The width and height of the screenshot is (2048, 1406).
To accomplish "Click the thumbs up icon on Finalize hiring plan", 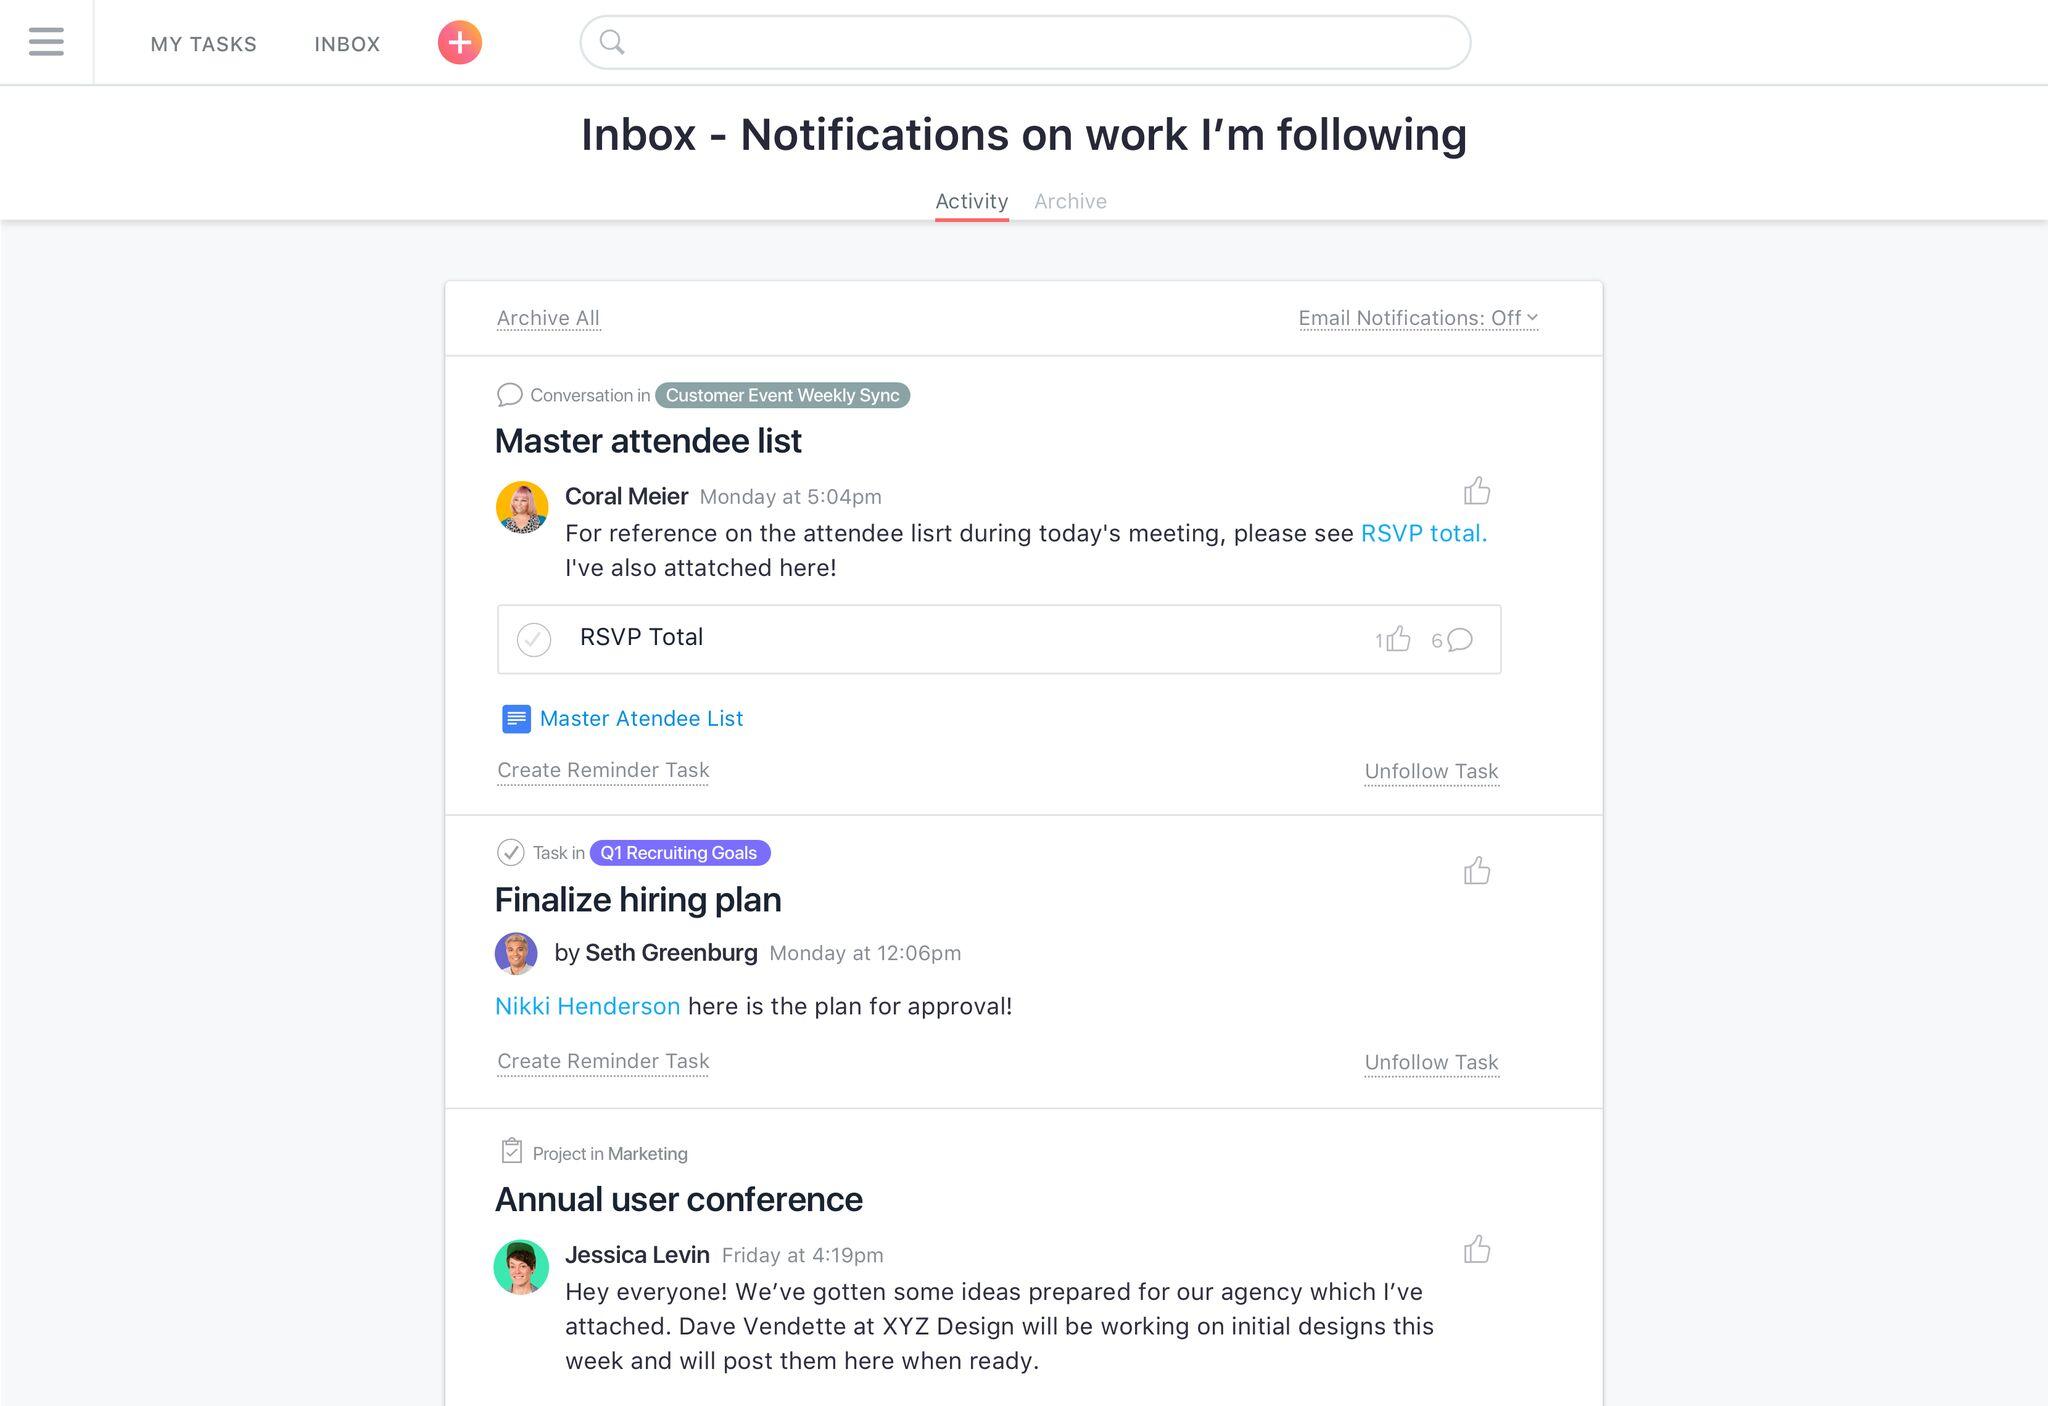I will tap(1477, 870).
